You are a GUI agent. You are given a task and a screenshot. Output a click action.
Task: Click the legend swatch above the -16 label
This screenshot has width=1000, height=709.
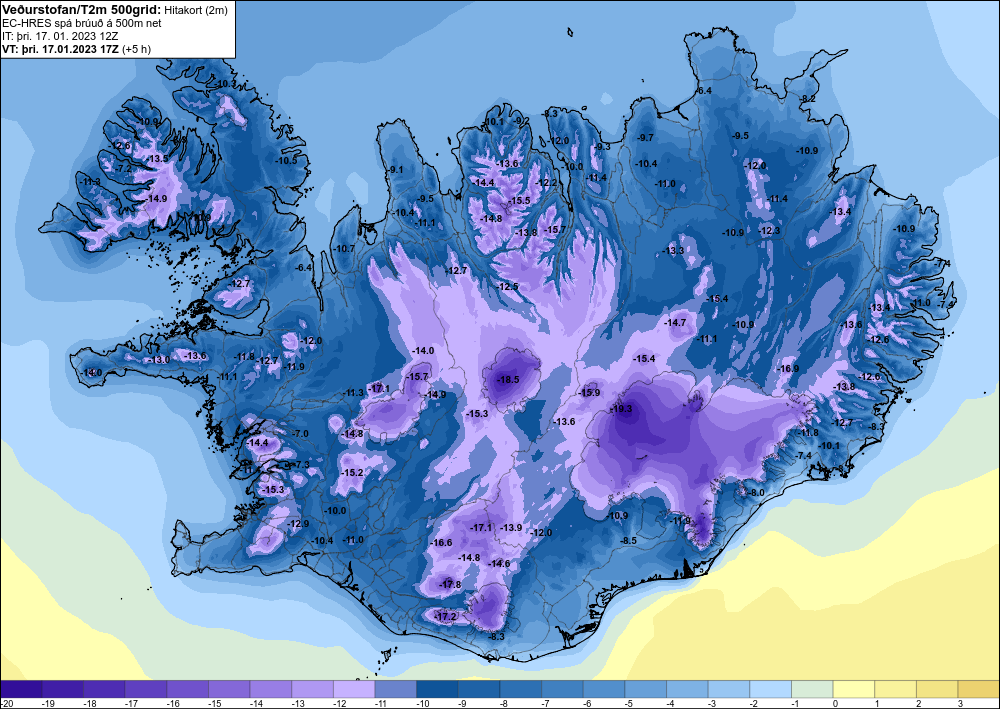[x=188, y=689]
